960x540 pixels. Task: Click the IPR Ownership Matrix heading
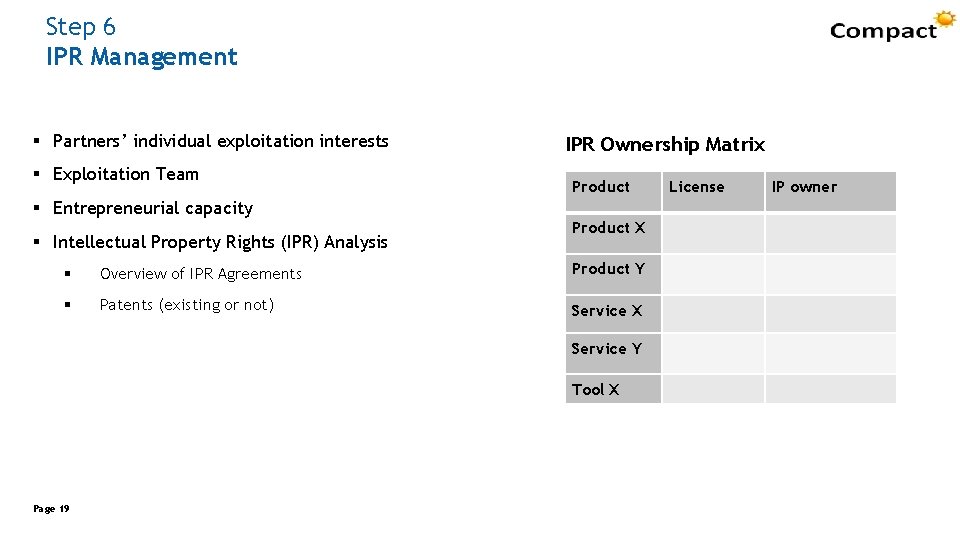pos(665,145)
